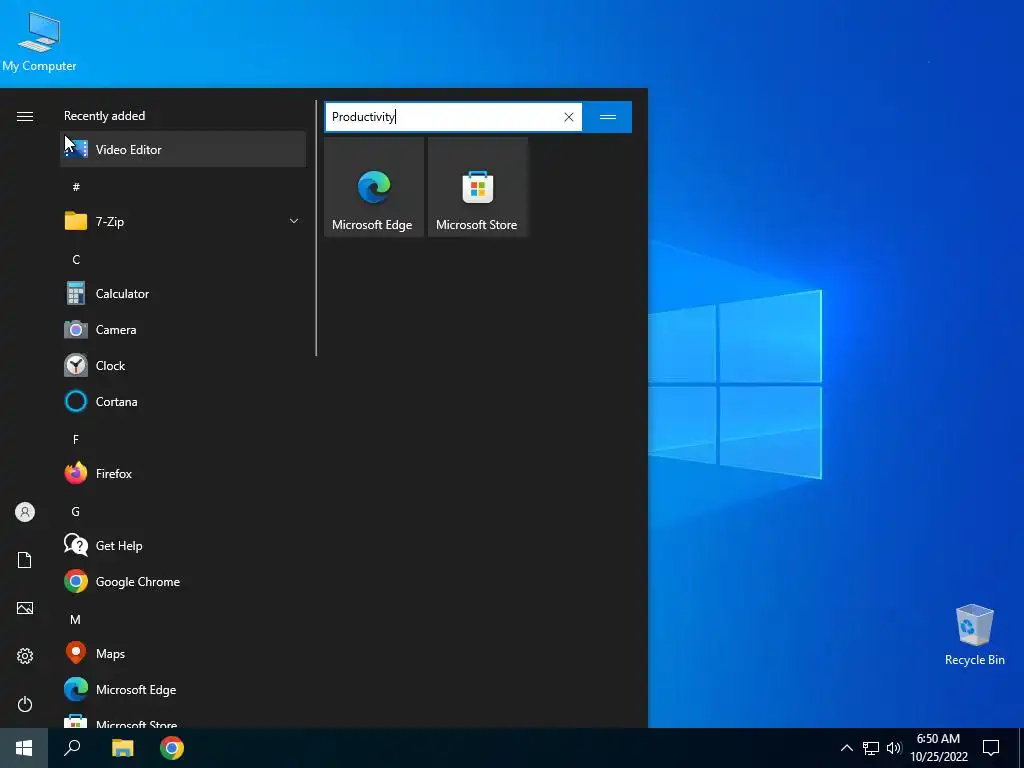1024x768 pixels.
Task: Click the 'C' letter header
Action: pyautogui.click(x=76, y=259)
